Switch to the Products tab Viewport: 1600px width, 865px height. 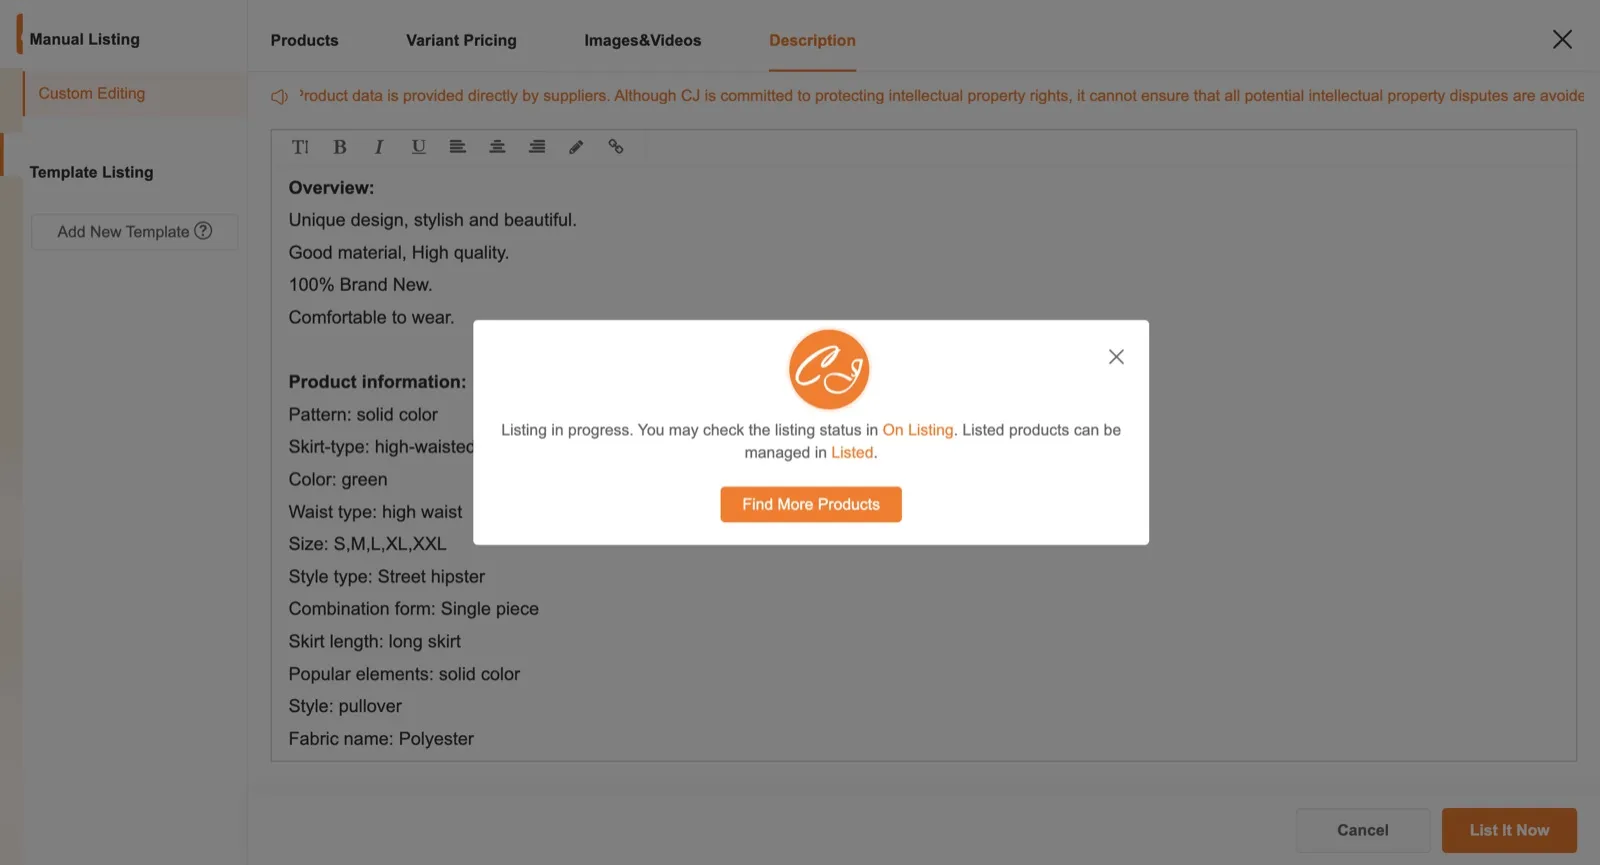point(304,40)
